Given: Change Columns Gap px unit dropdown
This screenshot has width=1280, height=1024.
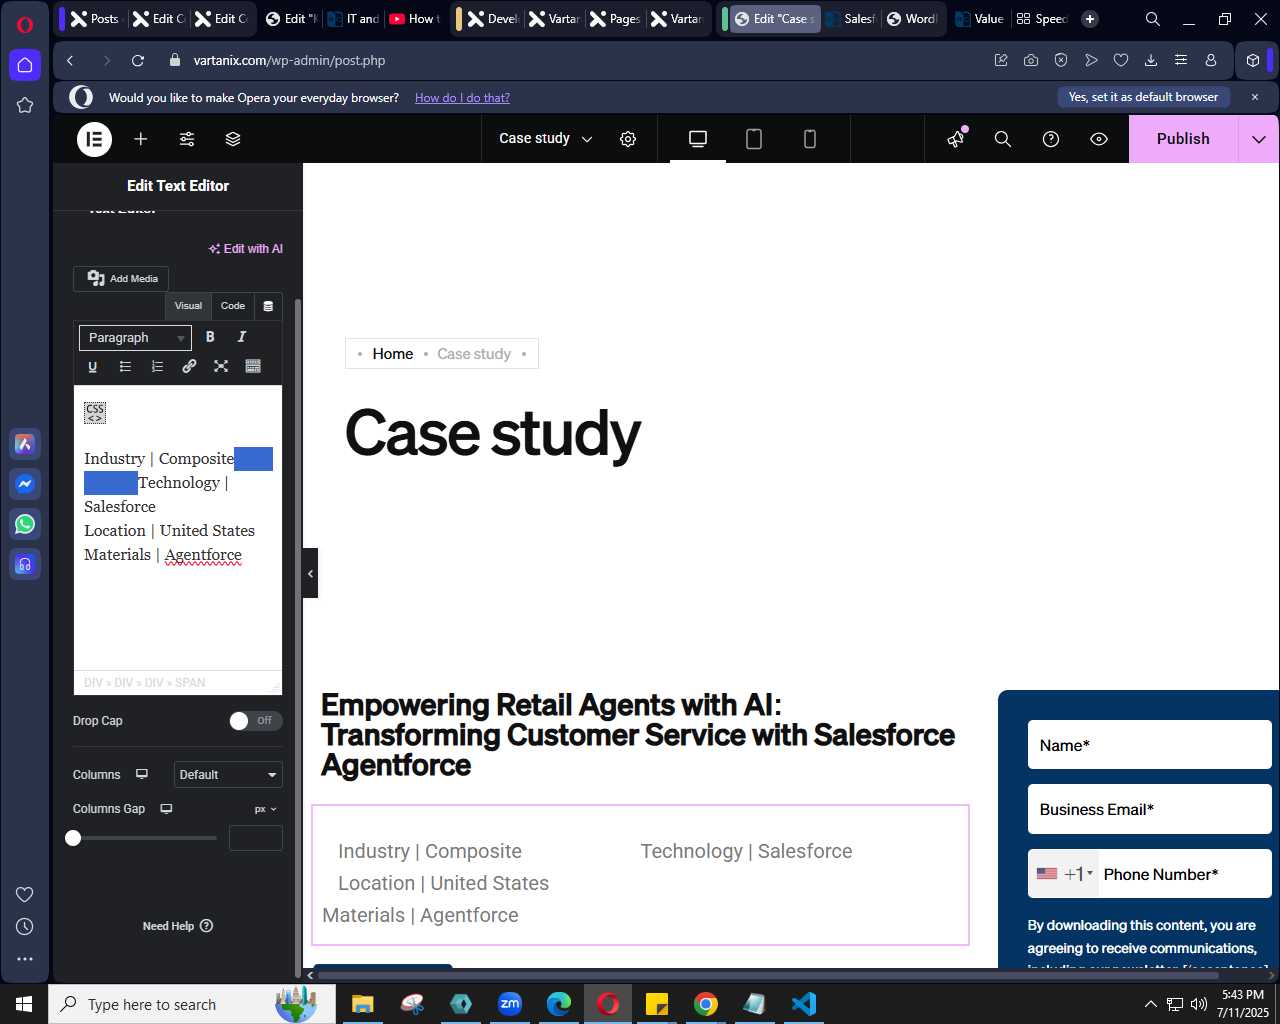Looking at the screenshot, I should 265,809.
